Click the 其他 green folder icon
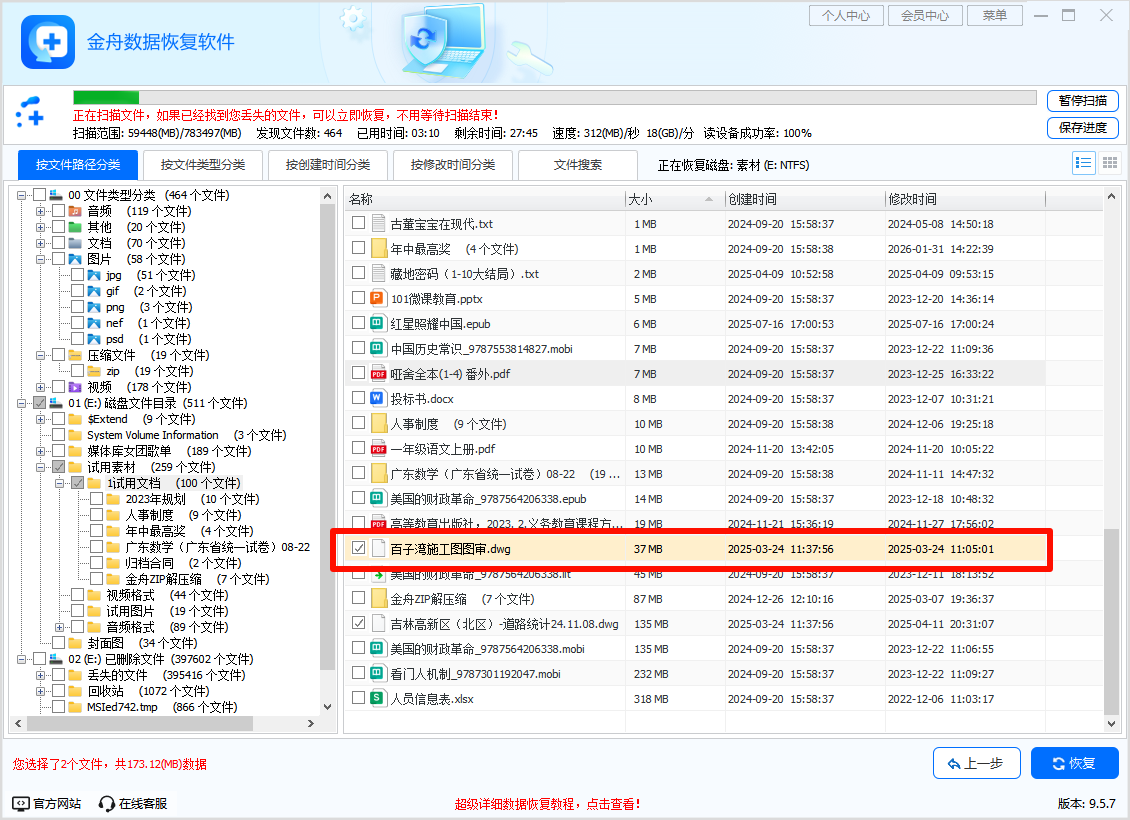Image resolution: width=1130 pixels, height=820 pixels. (x=75, y=227)
